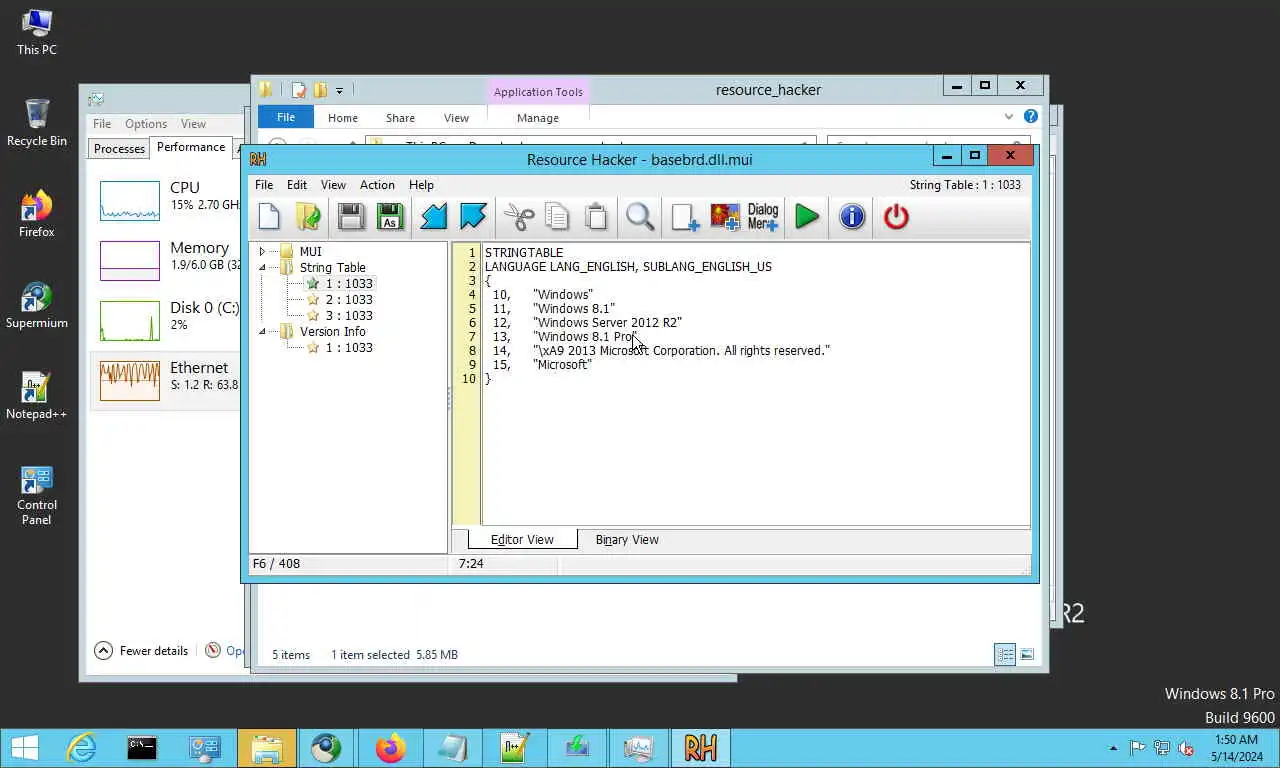Click the blue down-left arrow toolbar icon
Image resolution: width=1280 pixels, height=768 pixels.
(x=433, y=217)
